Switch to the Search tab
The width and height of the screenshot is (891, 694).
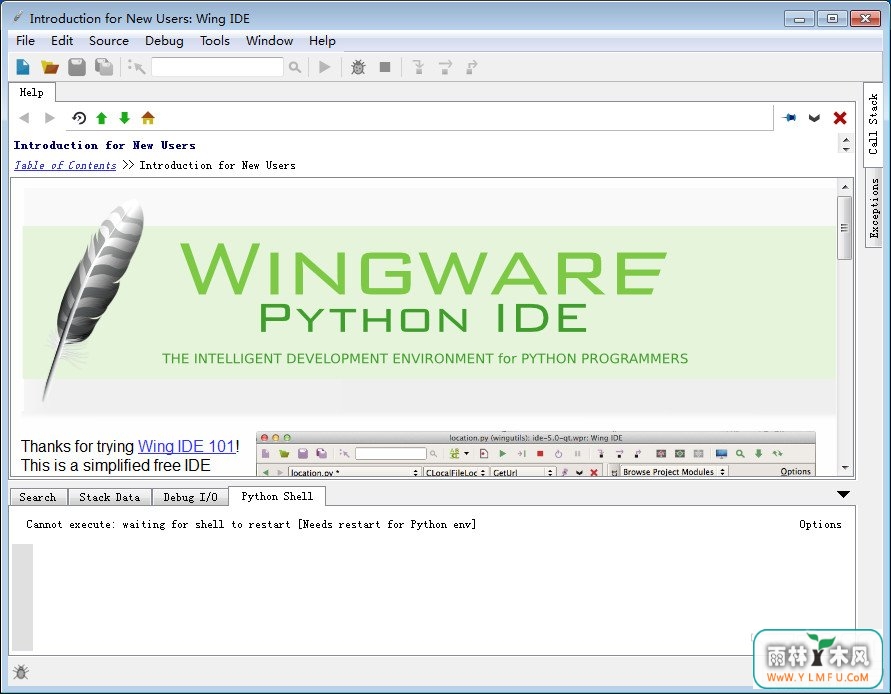pyautogui.click(x=38, y=497)
